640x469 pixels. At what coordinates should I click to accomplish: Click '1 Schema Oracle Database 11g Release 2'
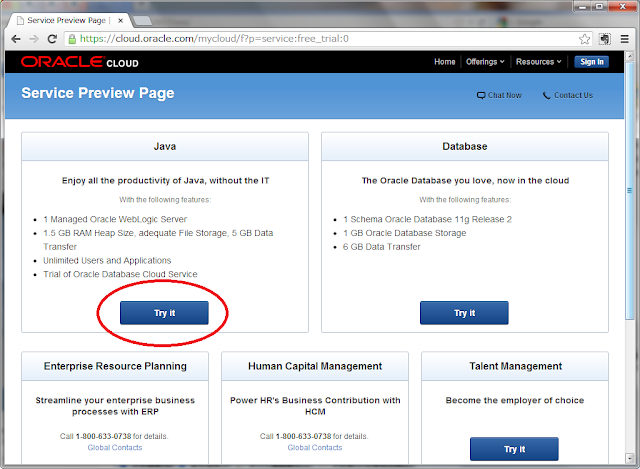click(x=427, y=220)
